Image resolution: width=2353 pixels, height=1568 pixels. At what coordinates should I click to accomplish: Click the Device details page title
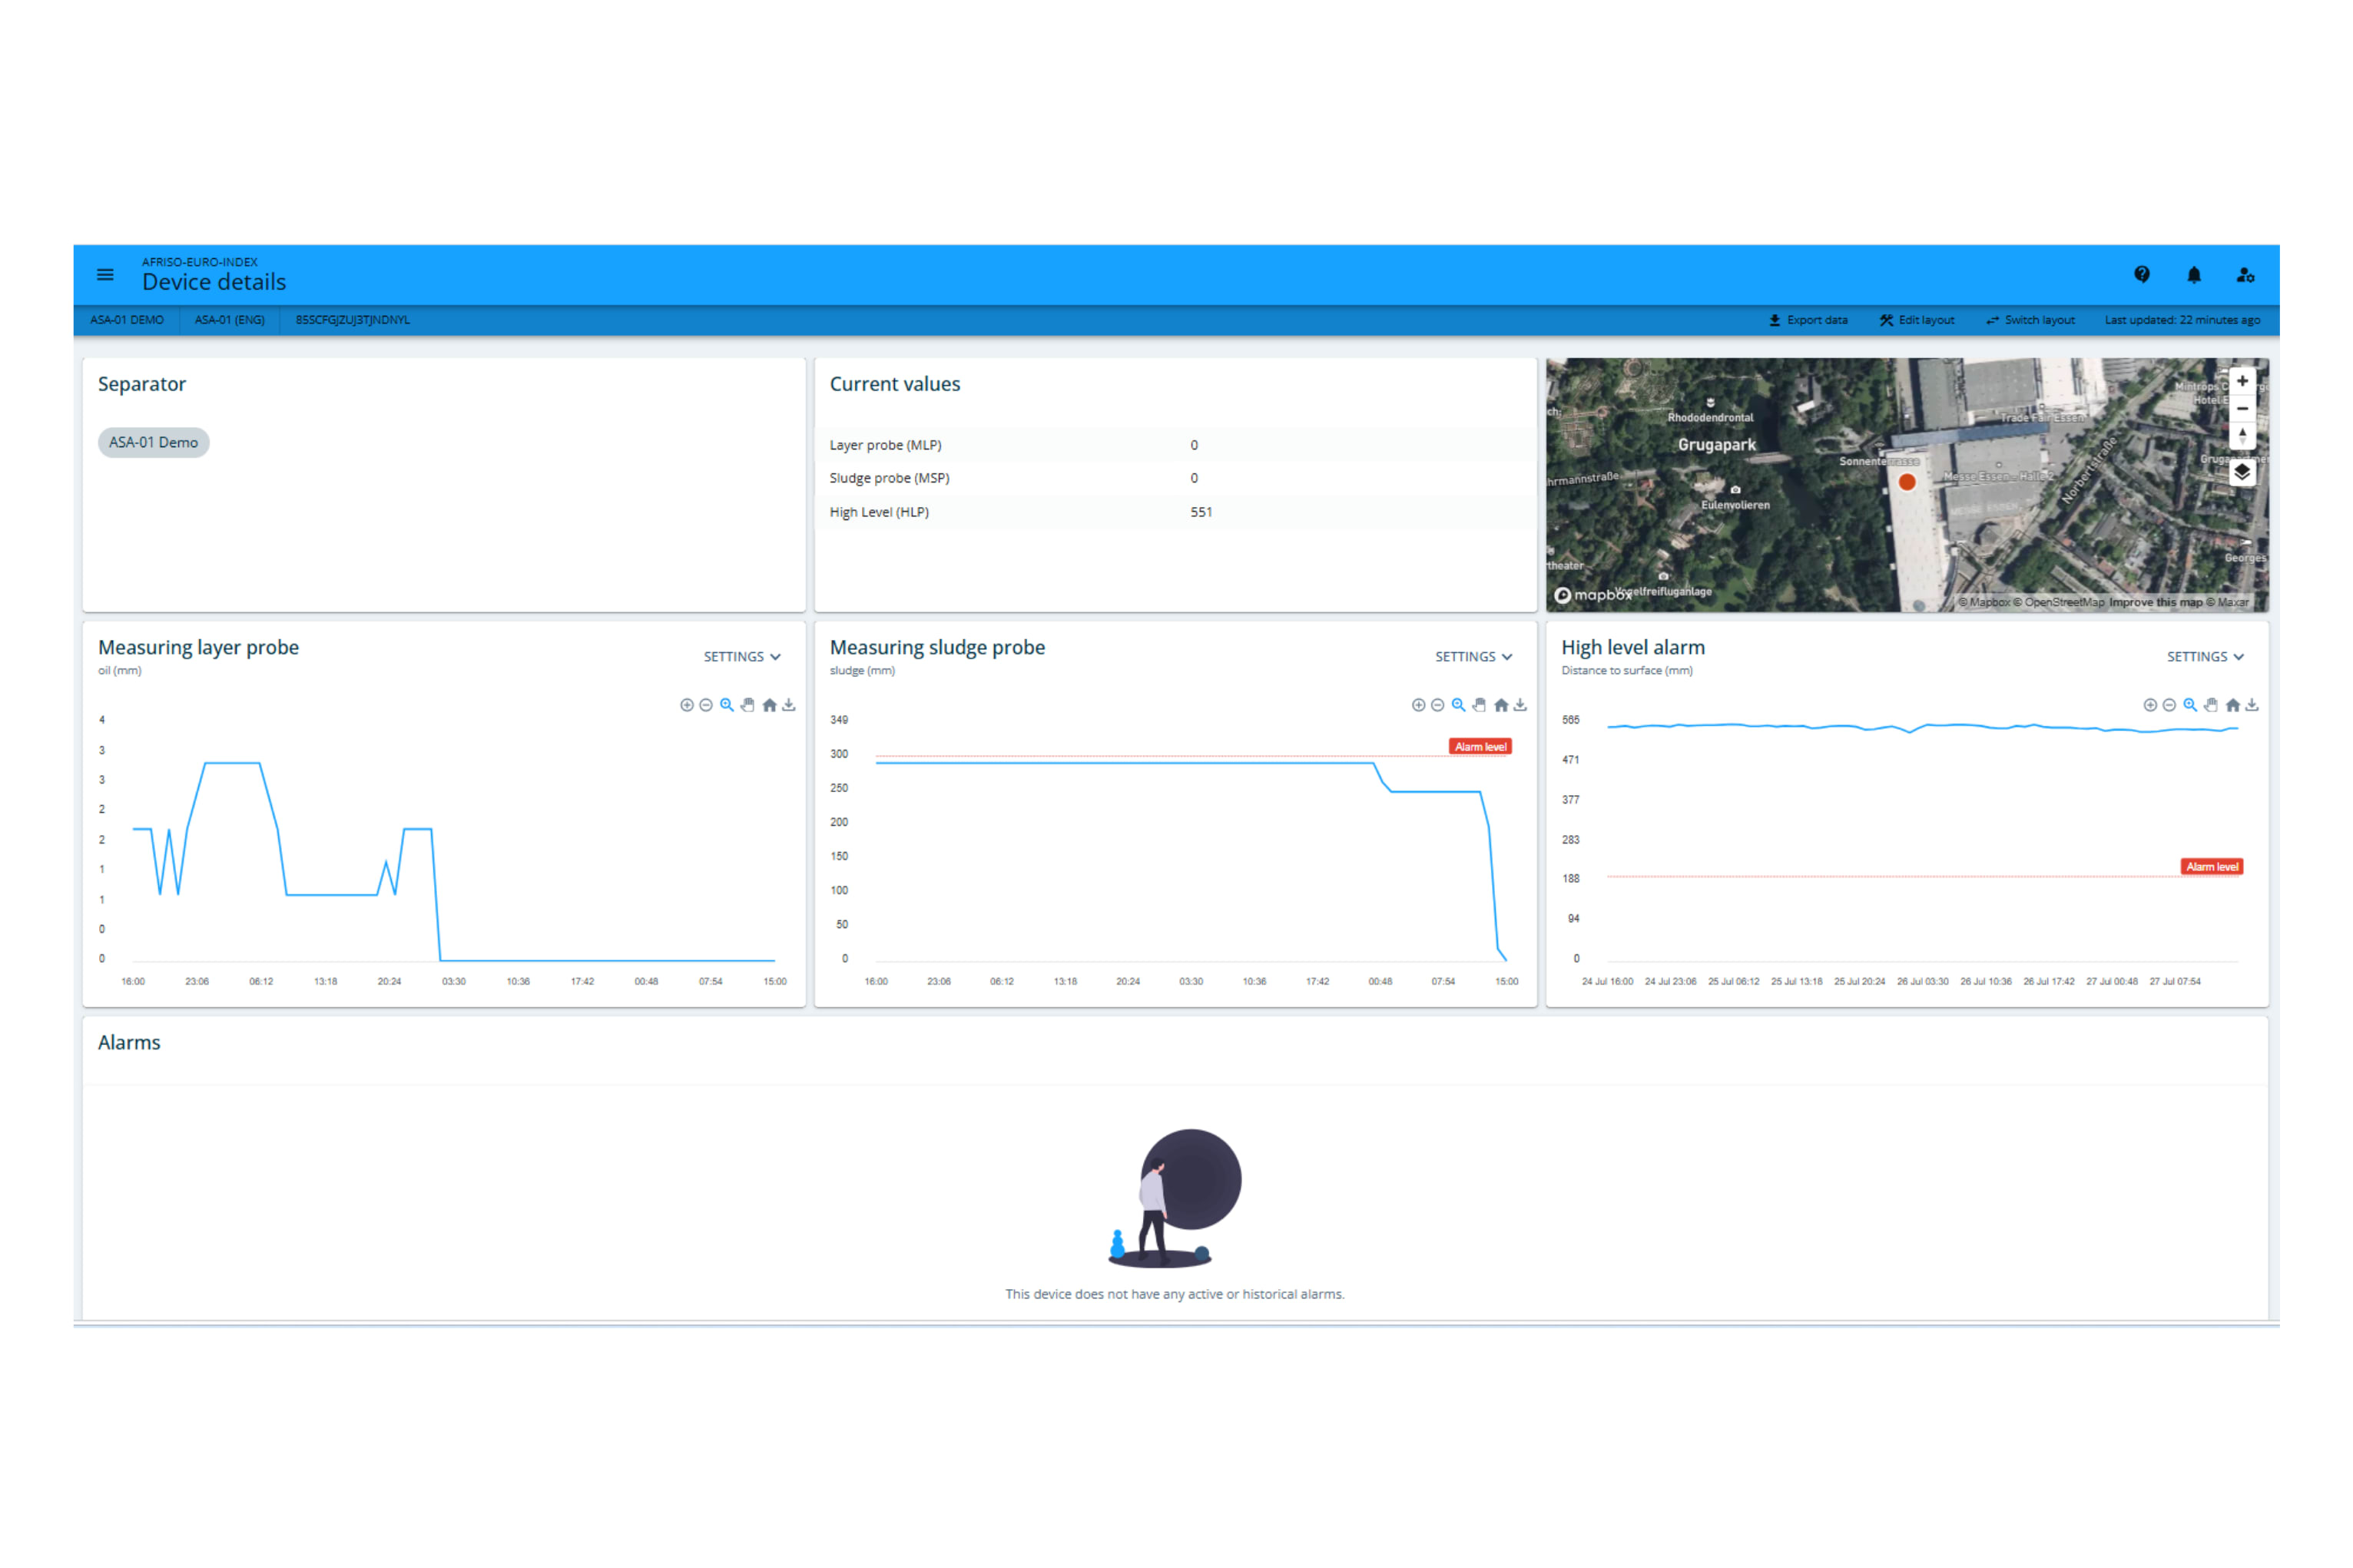214,282
